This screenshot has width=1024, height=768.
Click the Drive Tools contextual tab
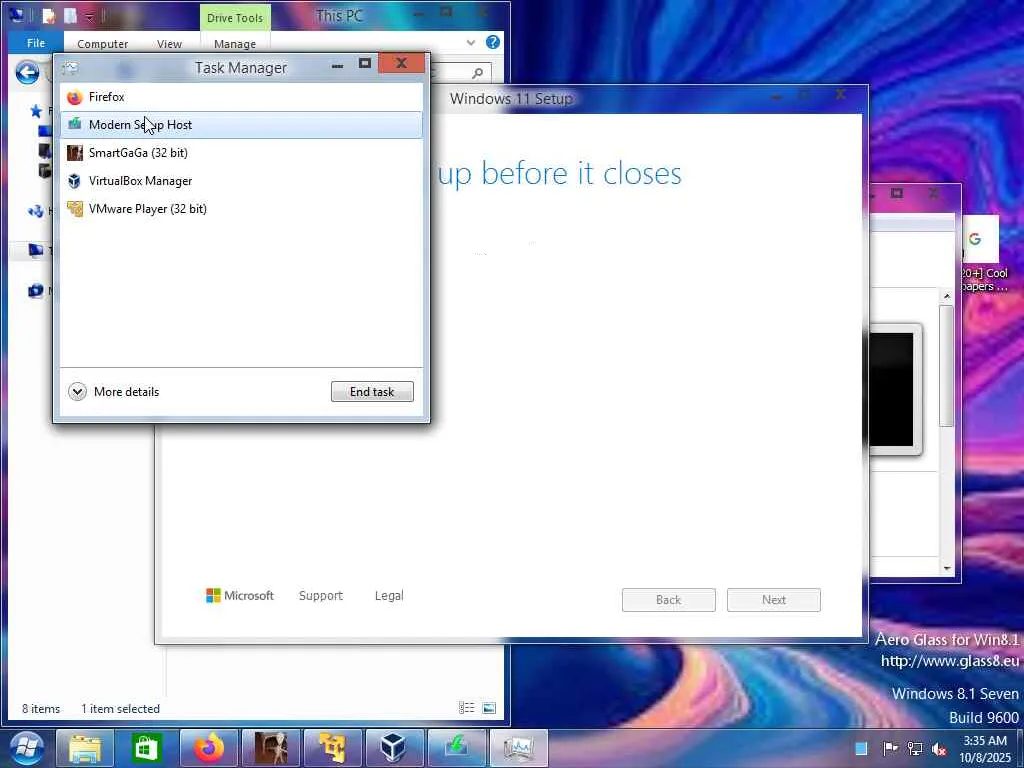[235, 18]
